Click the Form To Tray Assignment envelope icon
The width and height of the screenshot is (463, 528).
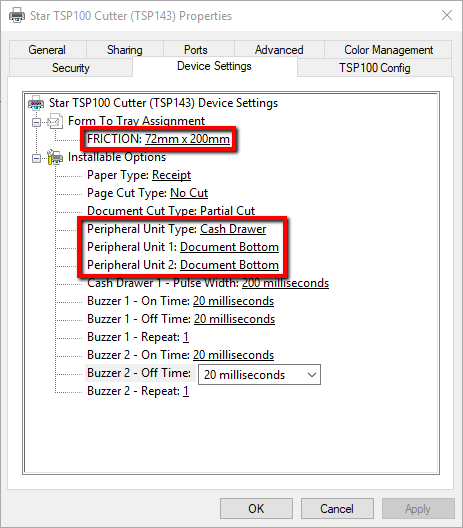55,121
